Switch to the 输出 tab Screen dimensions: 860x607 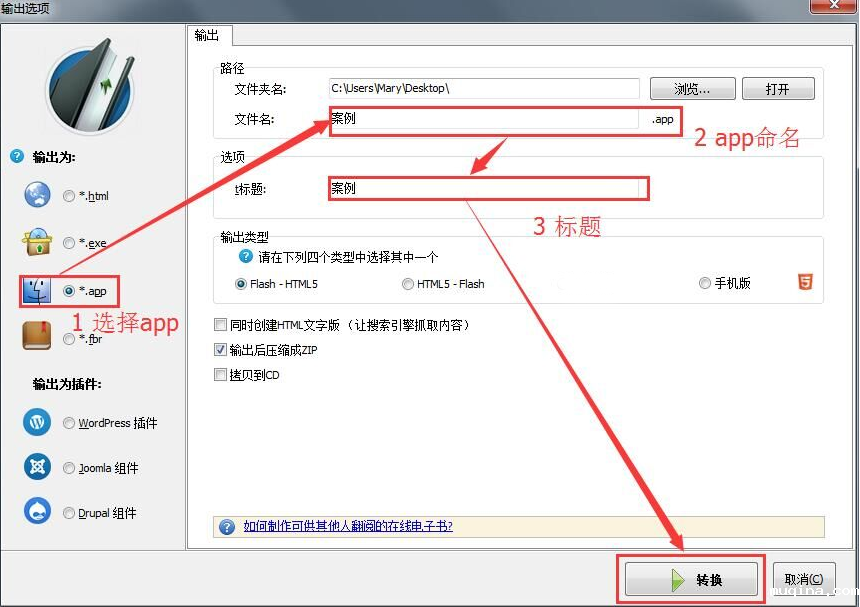207,36
